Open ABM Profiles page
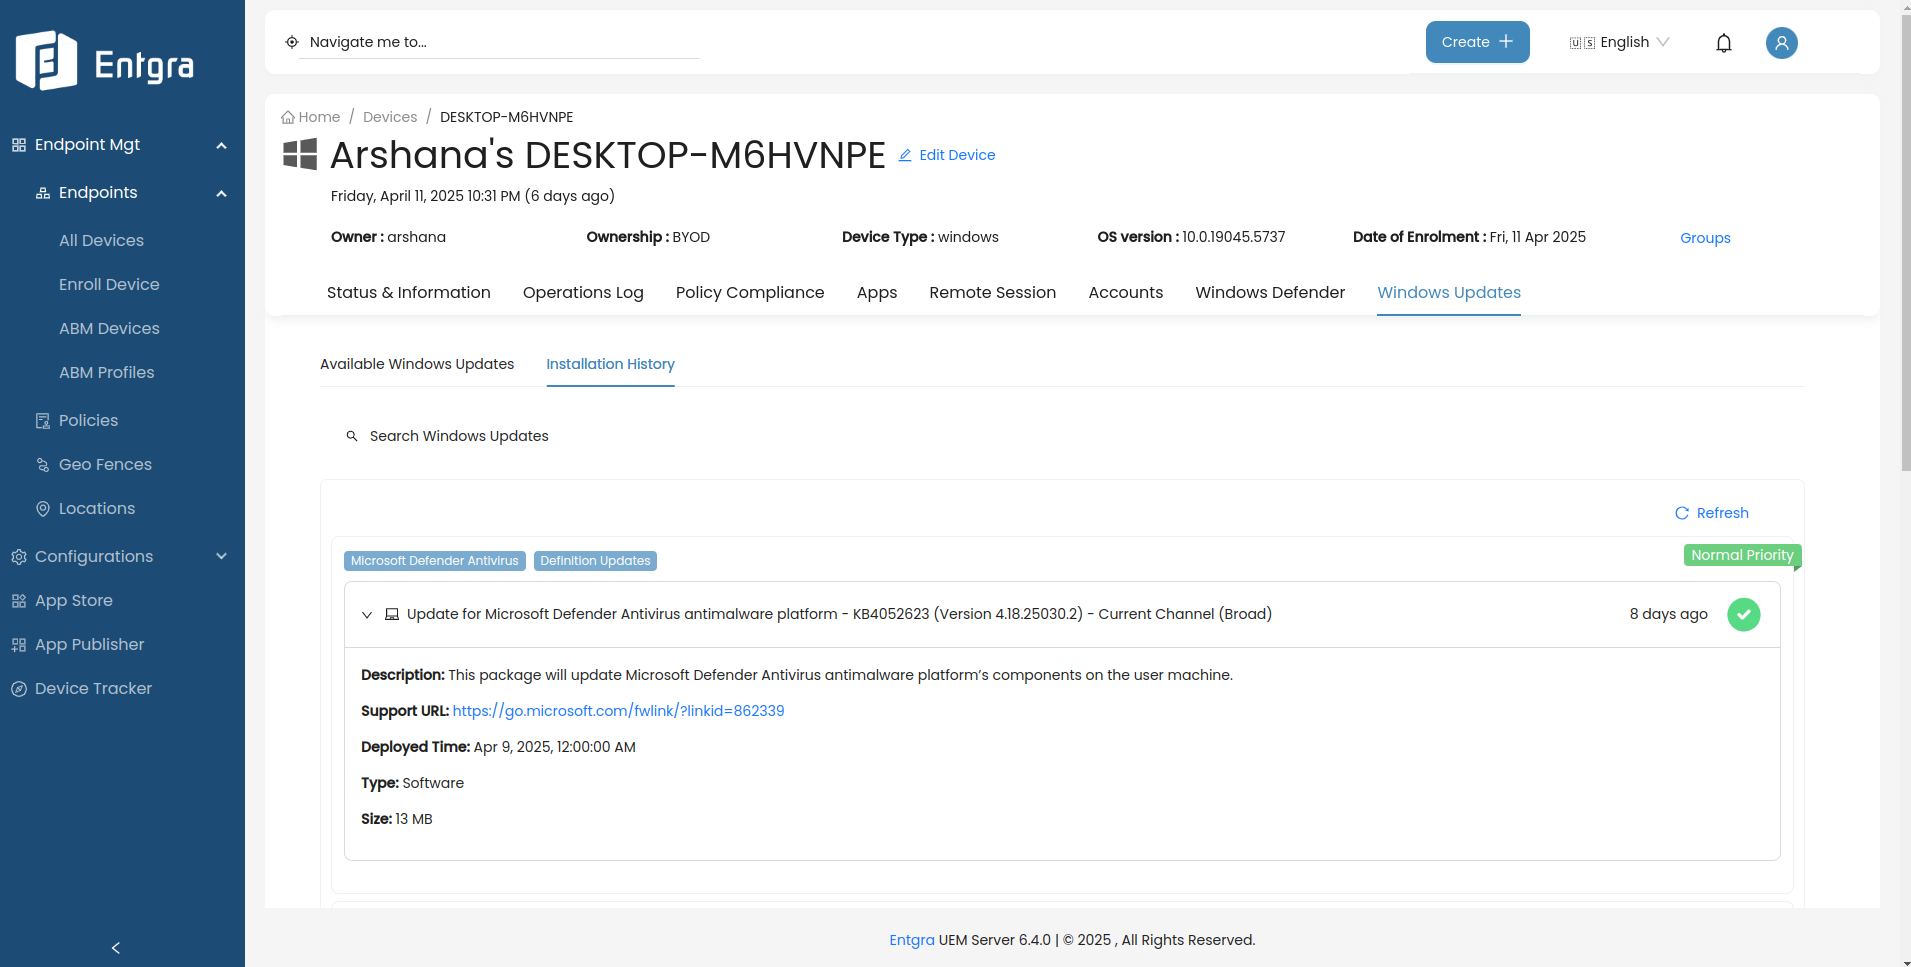 (106, 373)
